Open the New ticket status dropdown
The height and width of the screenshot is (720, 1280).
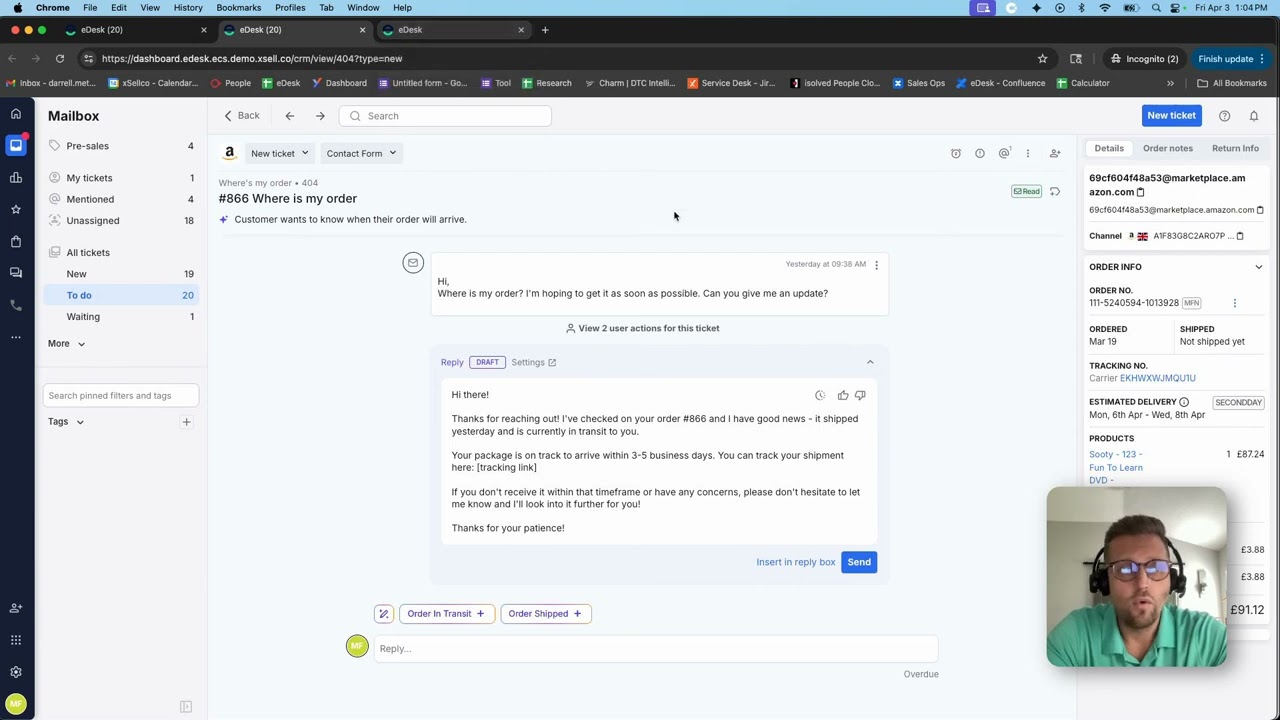[278, 154]
